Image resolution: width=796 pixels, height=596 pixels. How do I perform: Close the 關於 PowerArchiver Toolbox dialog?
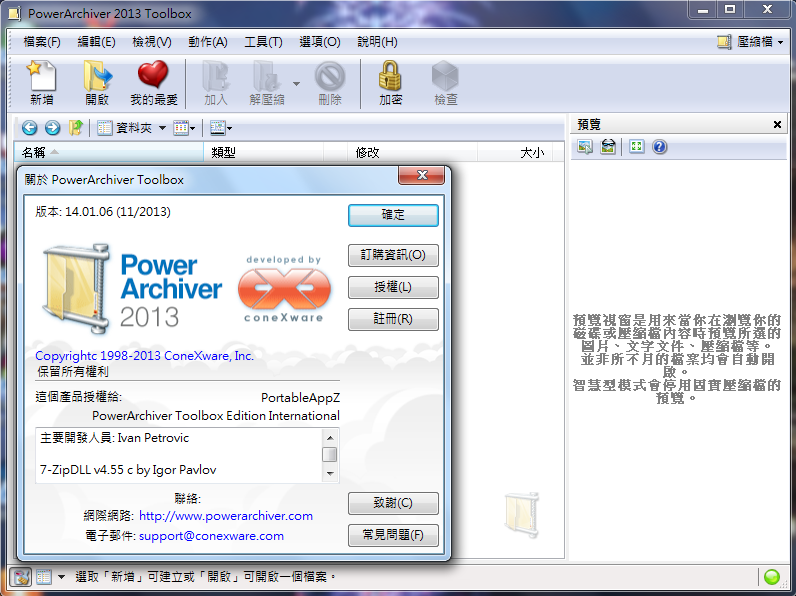click(421, 175)
